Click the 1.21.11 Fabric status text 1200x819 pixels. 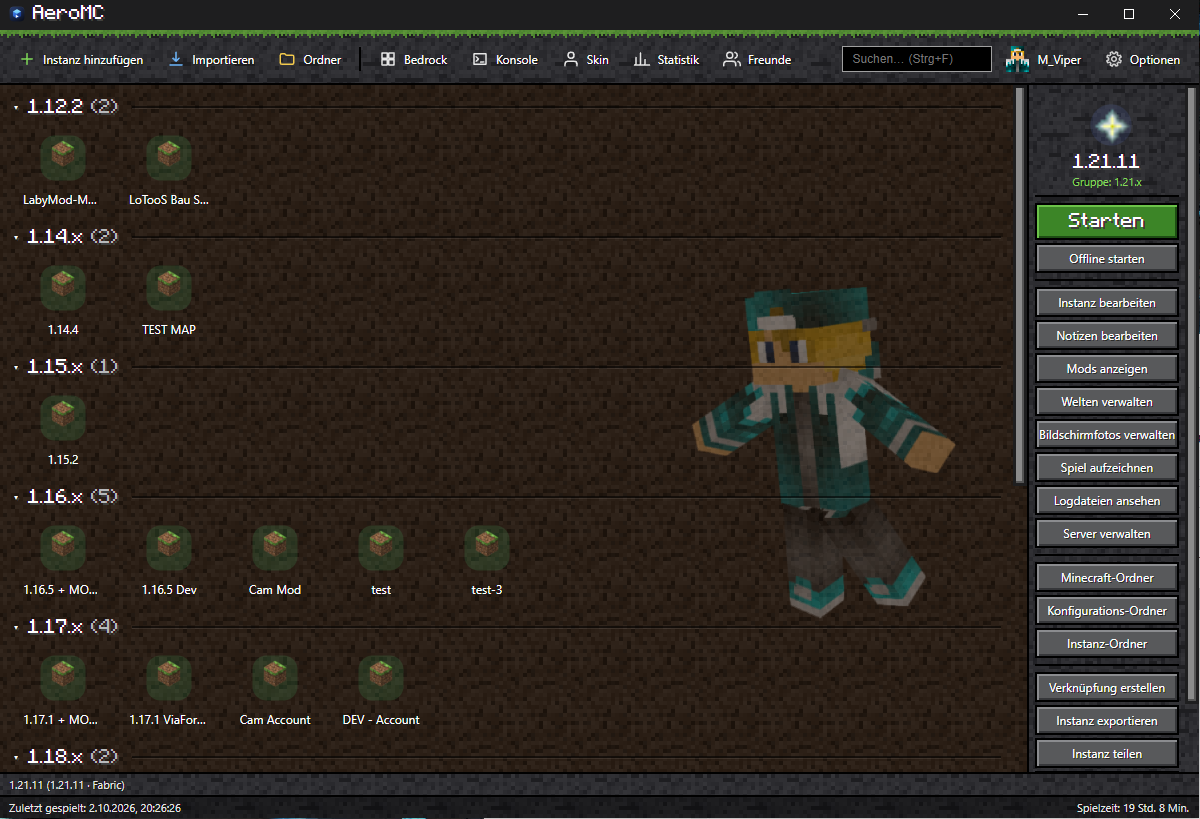(67, 785)
